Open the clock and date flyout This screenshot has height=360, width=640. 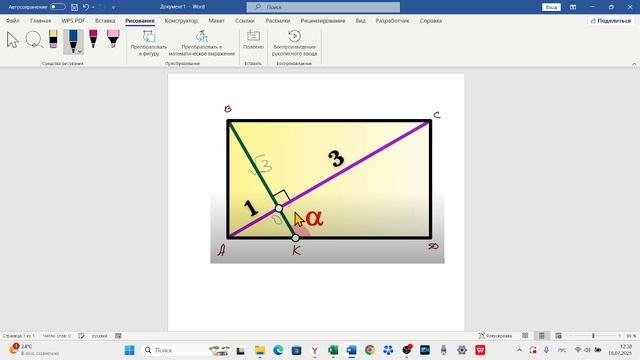621,350
